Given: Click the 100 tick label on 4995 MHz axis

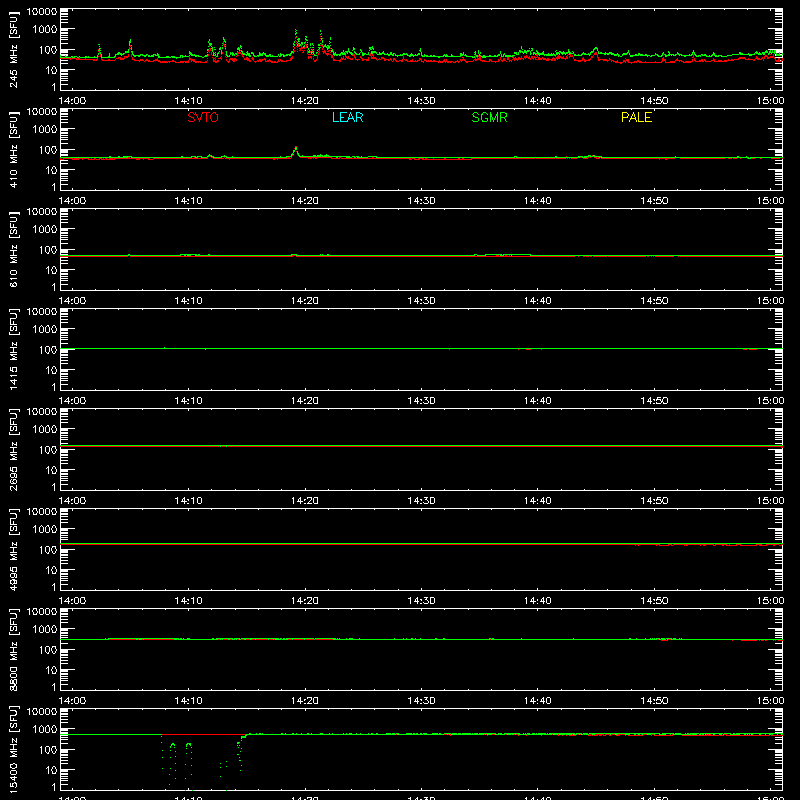Looking at the screenshot, I should coord(48,549).
